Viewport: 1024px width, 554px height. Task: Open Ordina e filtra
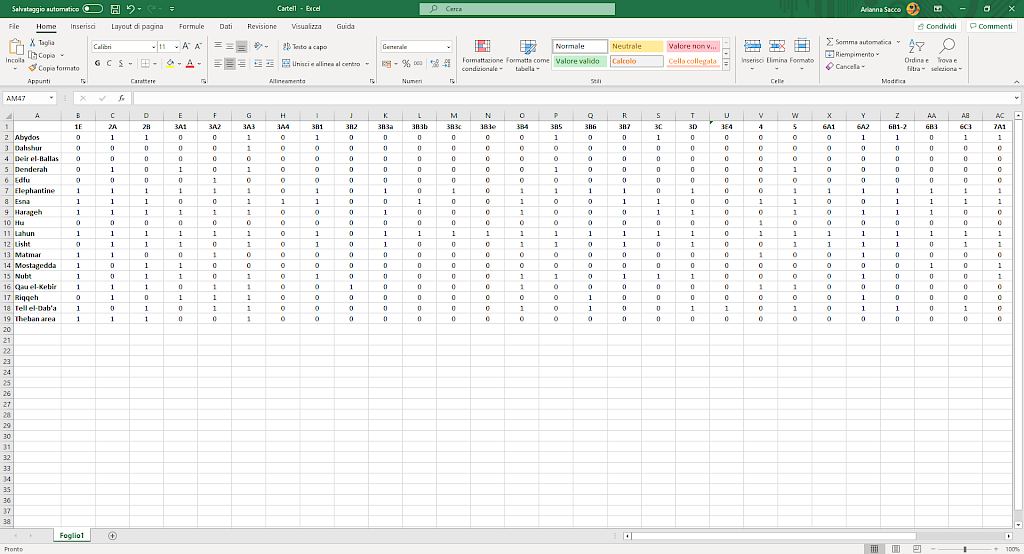[x=916, y=56]
